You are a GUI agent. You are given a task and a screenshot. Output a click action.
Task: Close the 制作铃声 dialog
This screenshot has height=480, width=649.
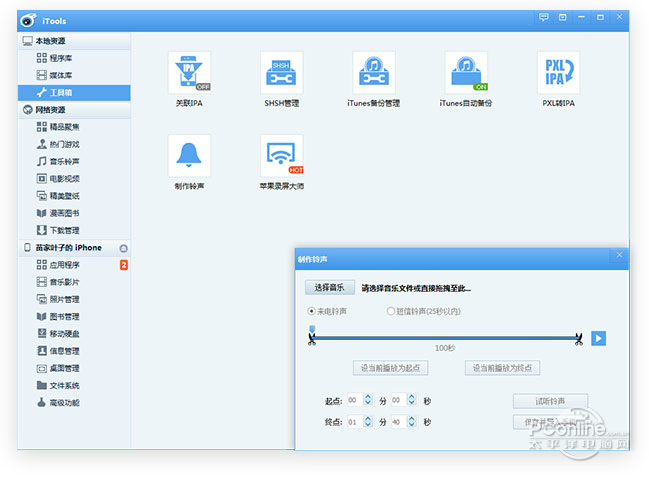(619, 255)
